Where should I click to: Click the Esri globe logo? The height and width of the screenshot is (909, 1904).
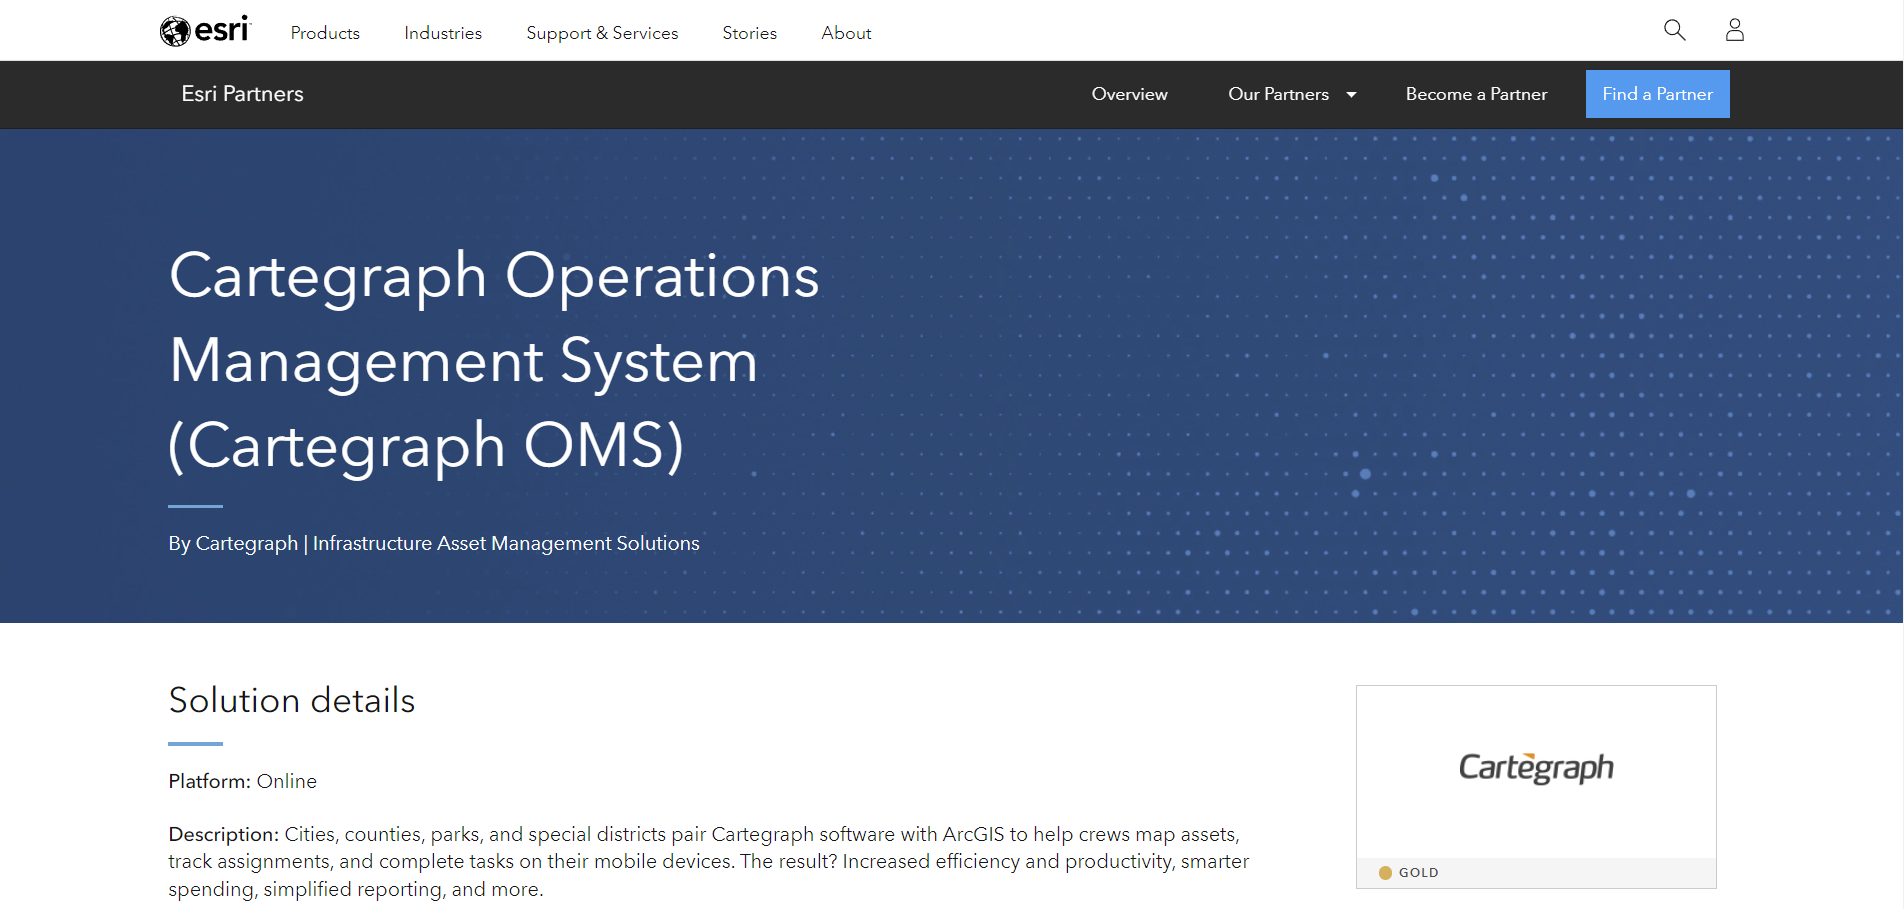coord(205,31)
